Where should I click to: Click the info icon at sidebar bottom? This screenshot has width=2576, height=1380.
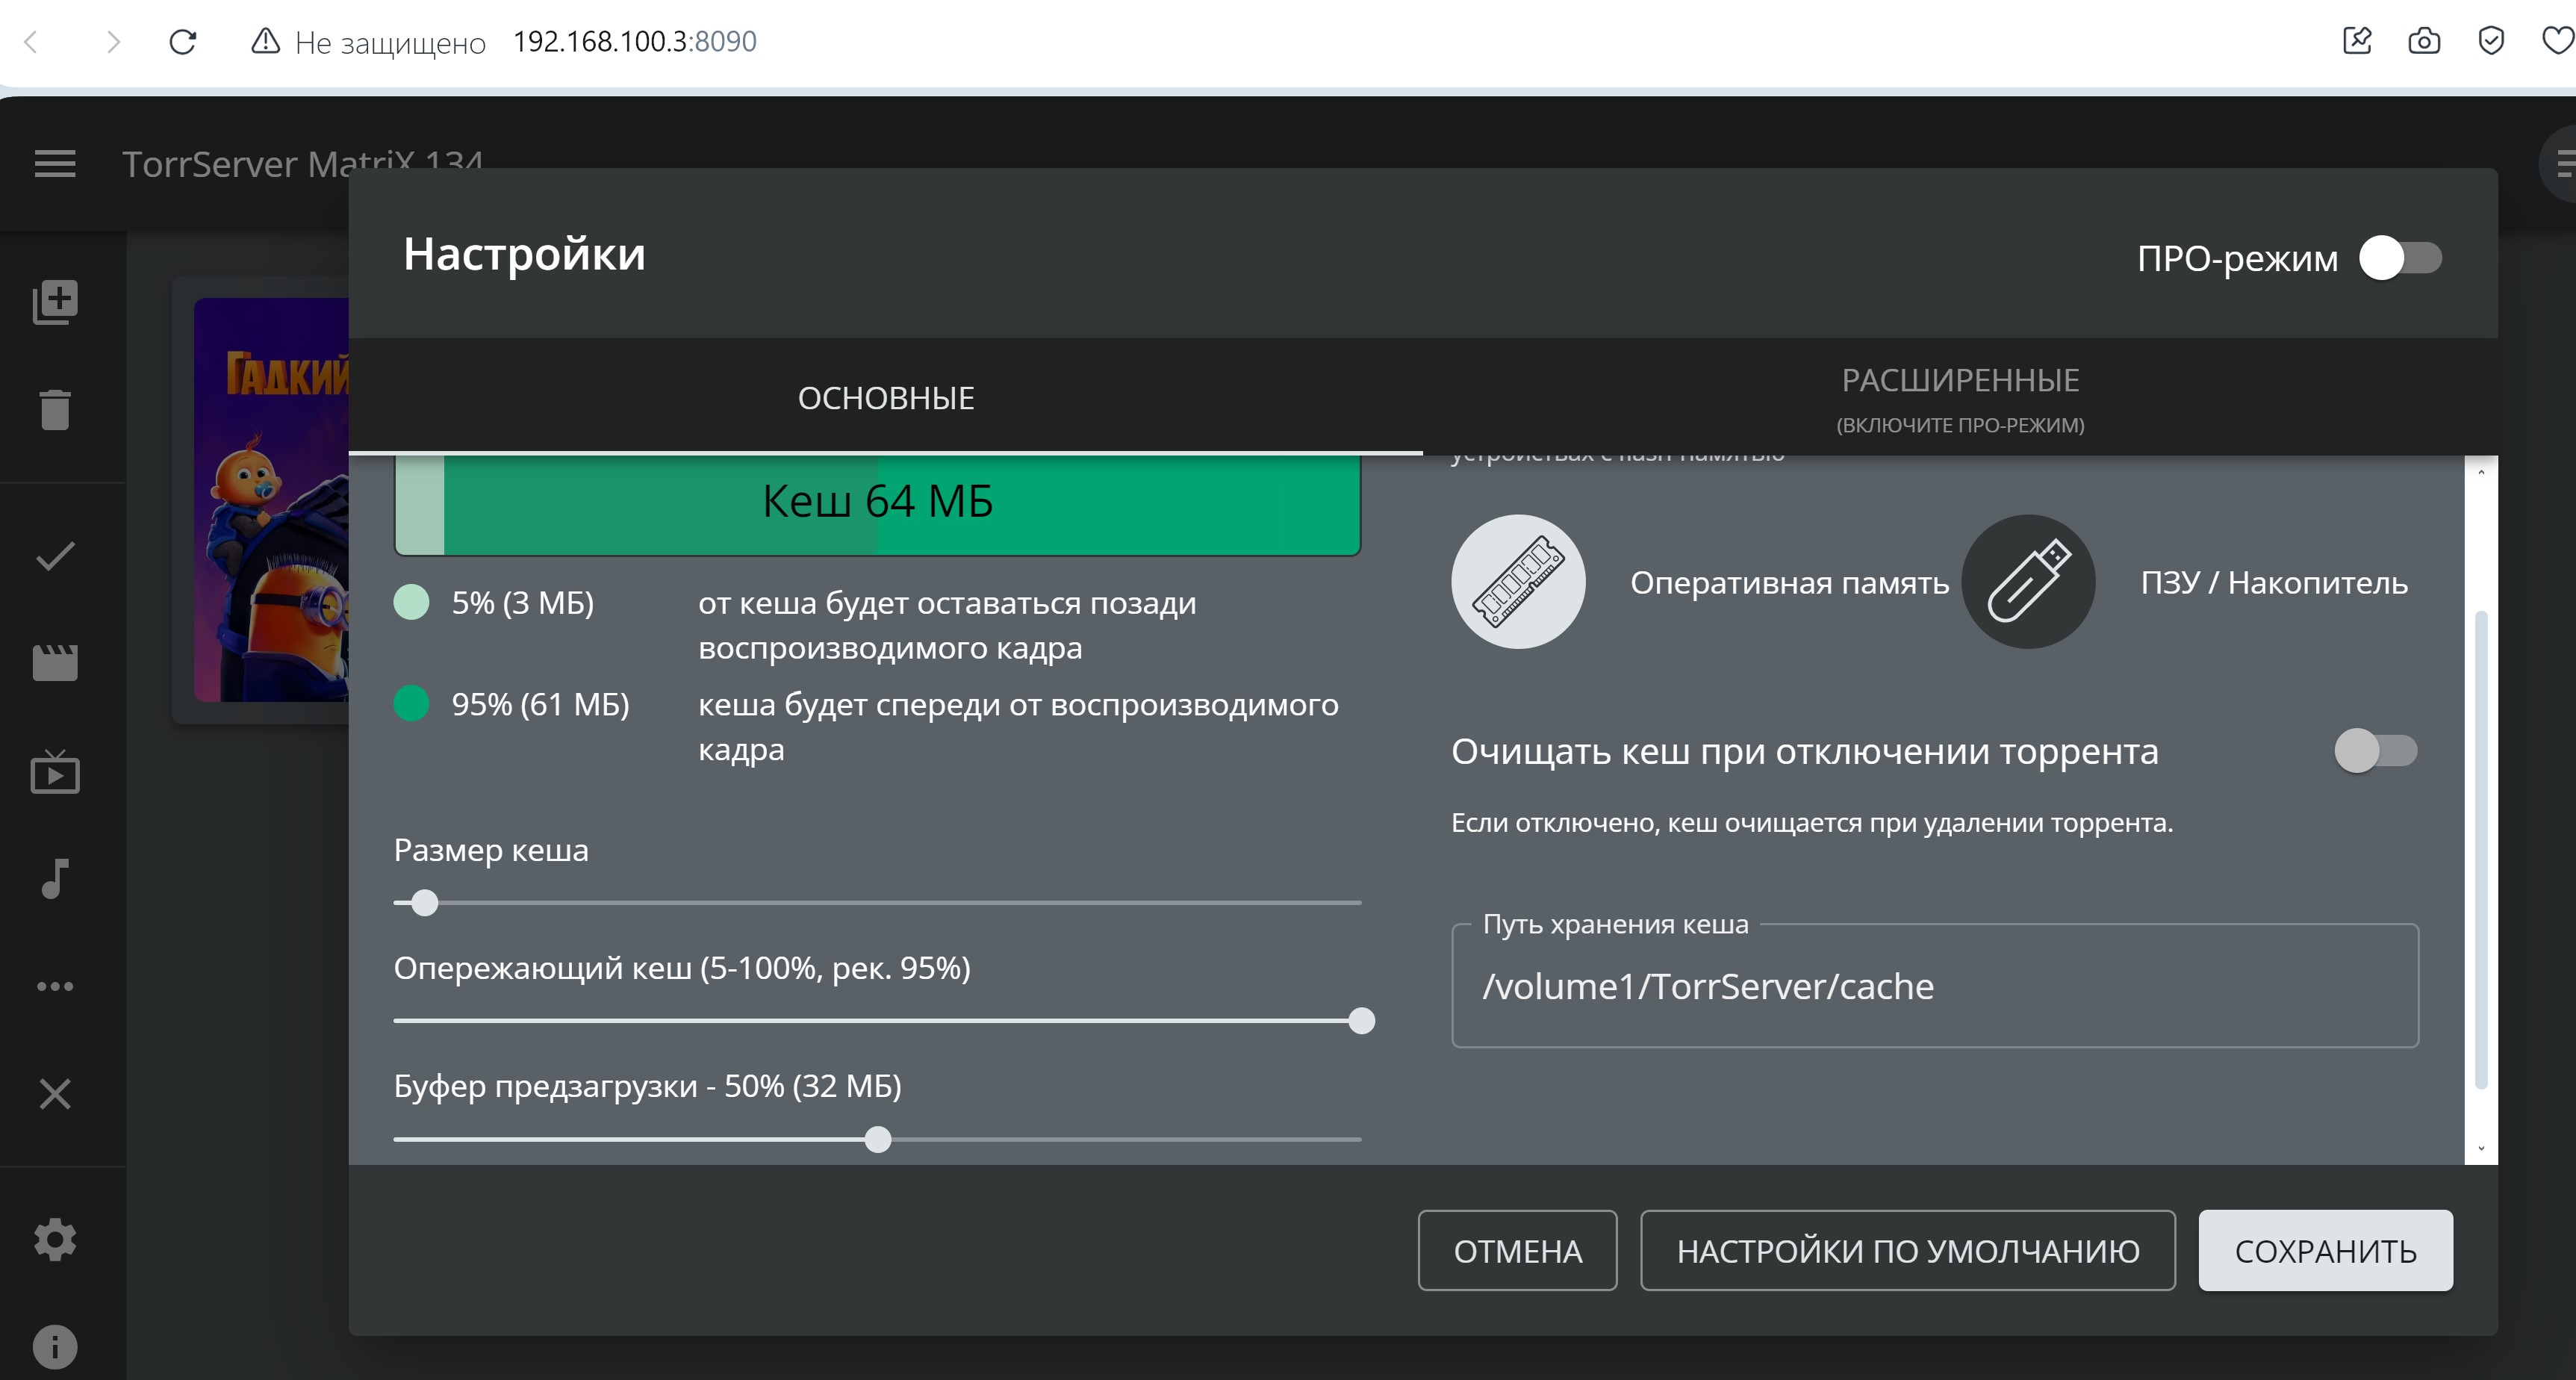(x=55, y=1346)
